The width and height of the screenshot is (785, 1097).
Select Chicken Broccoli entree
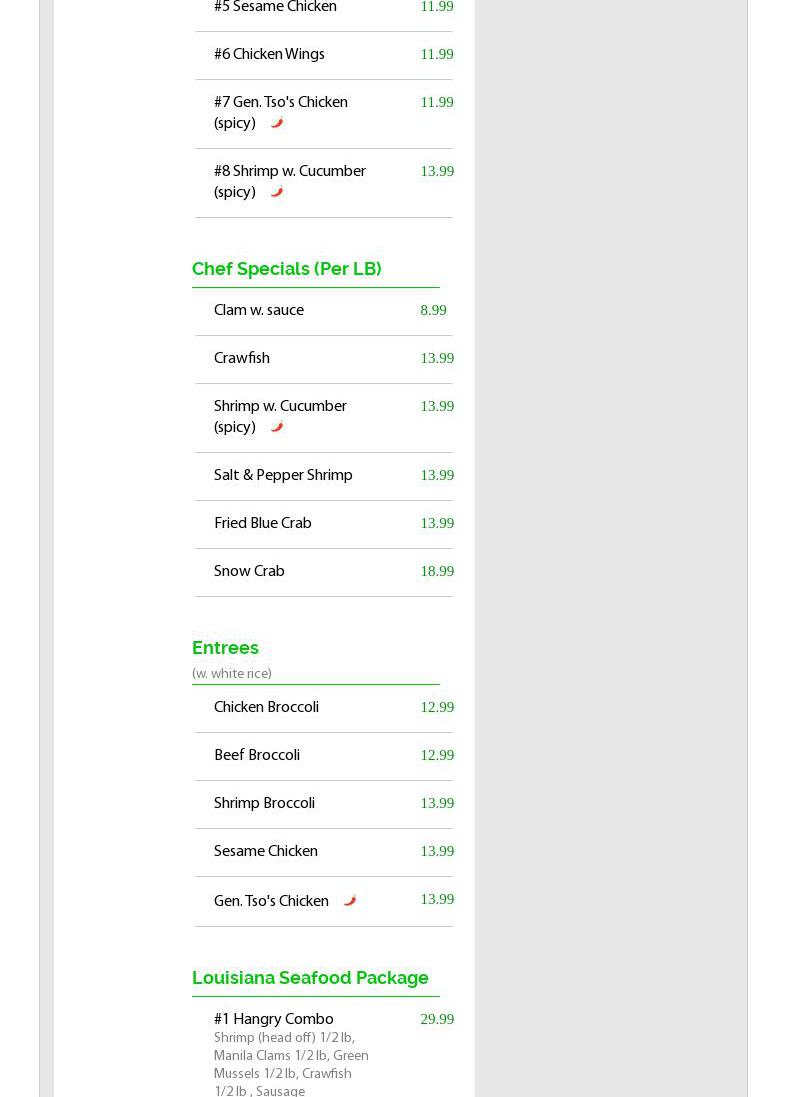pos(324,709)
